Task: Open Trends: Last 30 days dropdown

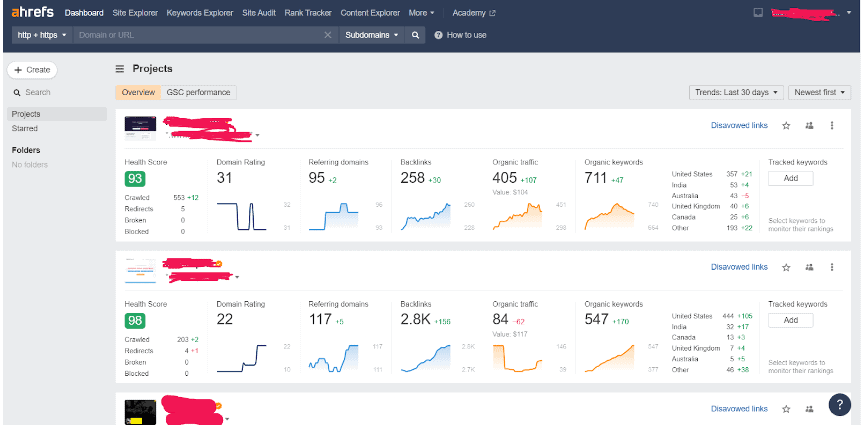Action: (735, 92)
